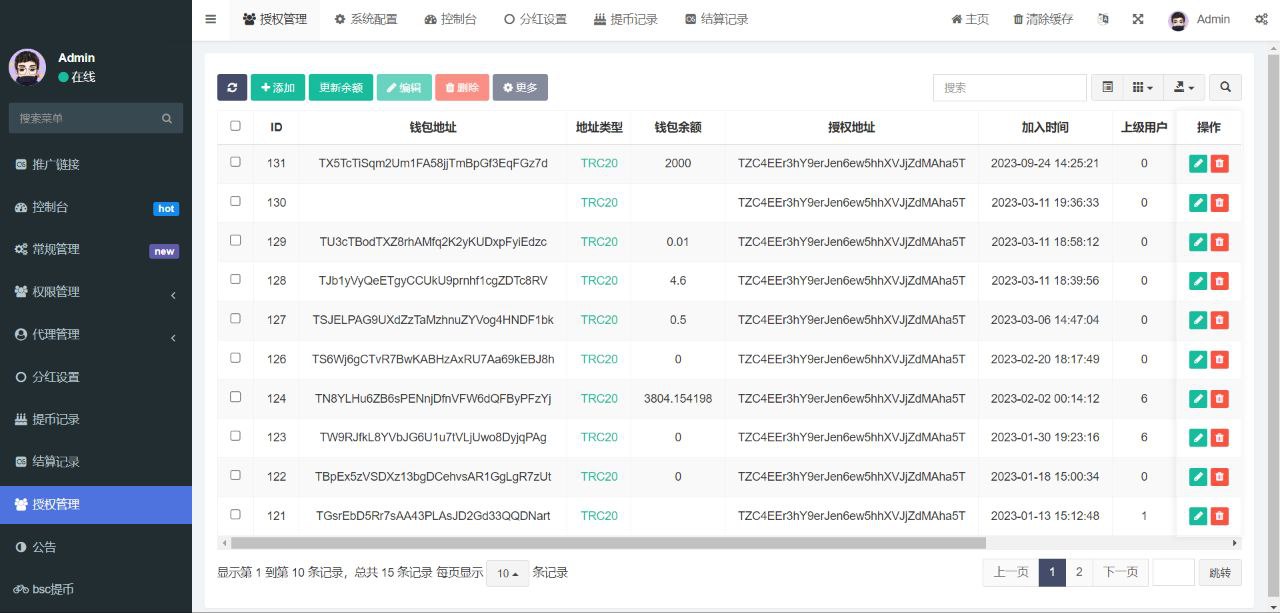
Task: Open the columns grid dropdown
Action: point(1142,88)
